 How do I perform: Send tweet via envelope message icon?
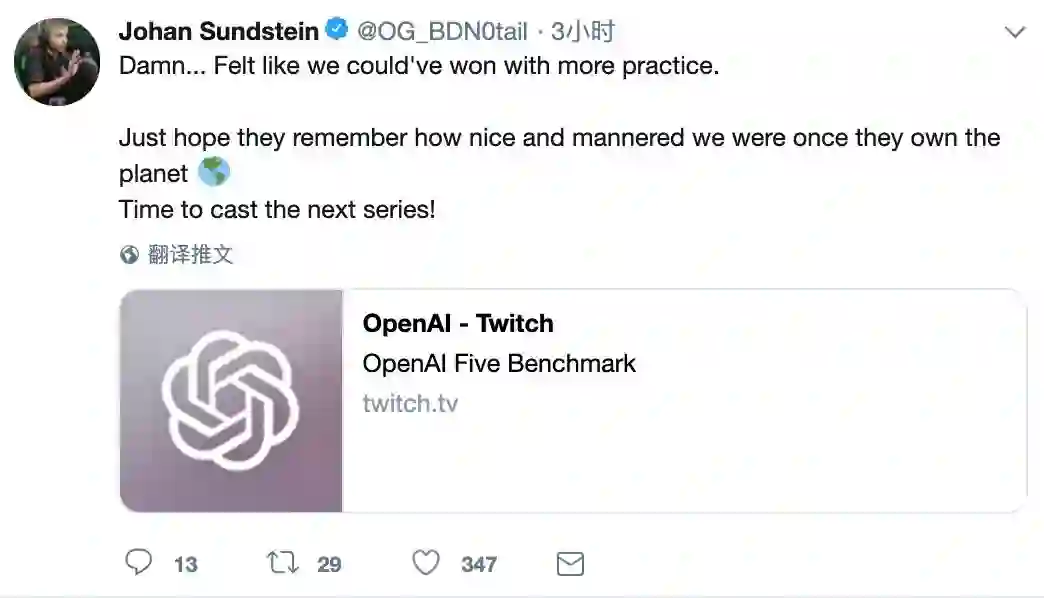(x=570, y=564)
